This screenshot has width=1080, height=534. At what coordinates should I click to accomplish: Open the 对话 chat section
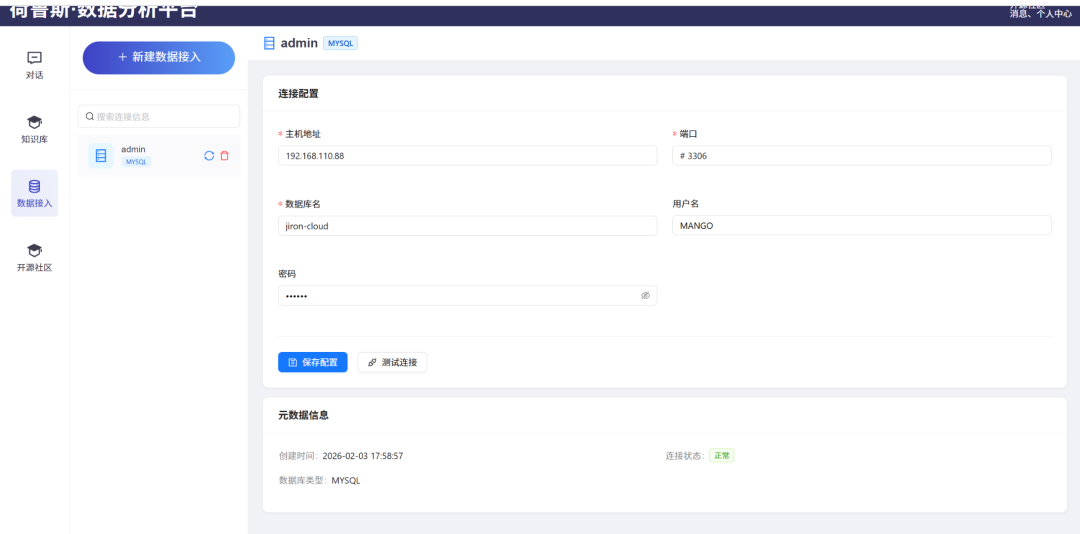pyautogui.click(x=34, y=65)
